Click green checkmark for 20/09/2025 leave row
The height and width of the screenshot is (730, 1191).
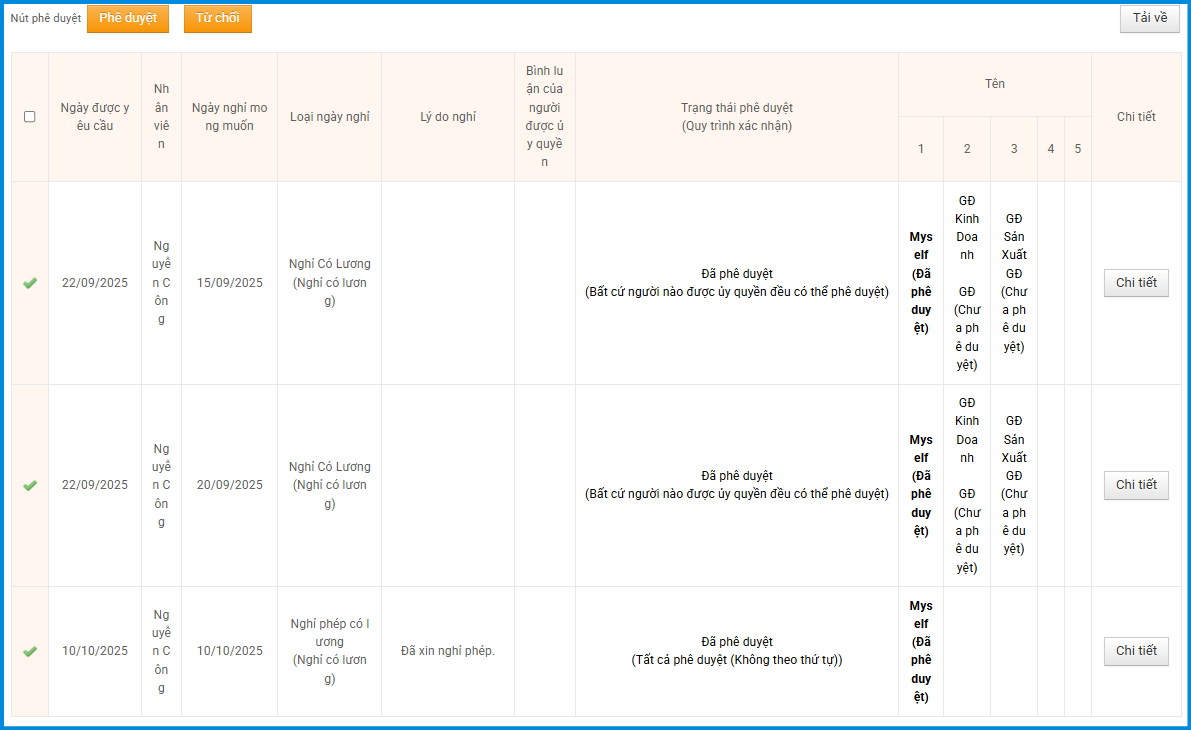tap(30, 485)
